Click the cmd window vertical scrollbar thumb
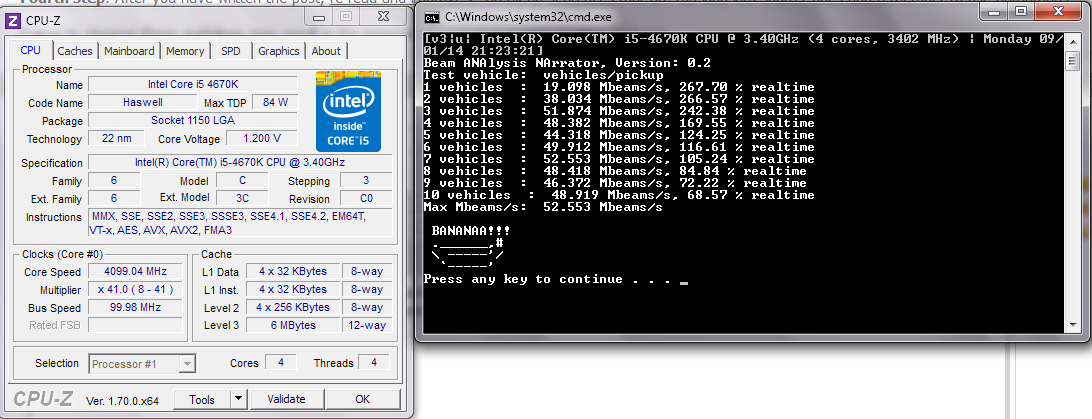 (1072, 61)
